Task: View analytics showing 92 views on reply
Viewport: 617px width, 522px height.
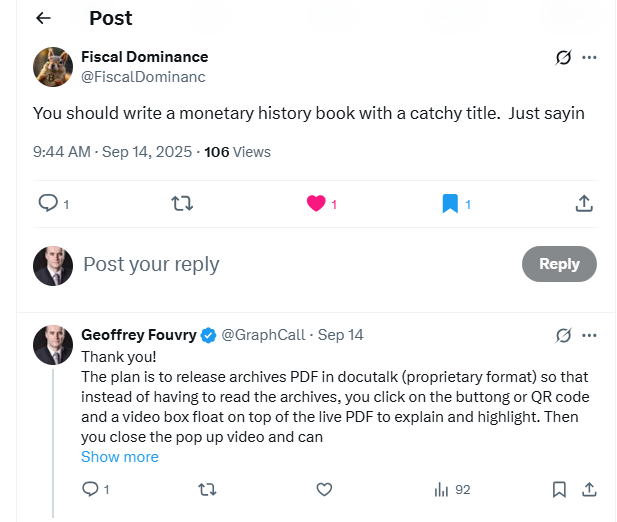Action: pyautogui.click(x=452, y=489)
